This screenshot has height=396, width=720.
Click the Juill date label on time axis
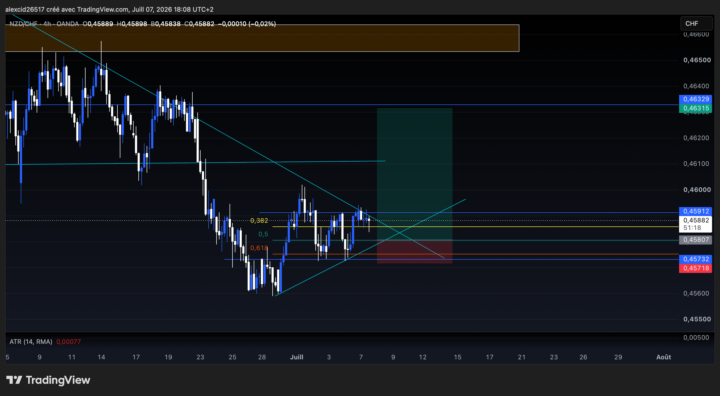tap(297, 357)
